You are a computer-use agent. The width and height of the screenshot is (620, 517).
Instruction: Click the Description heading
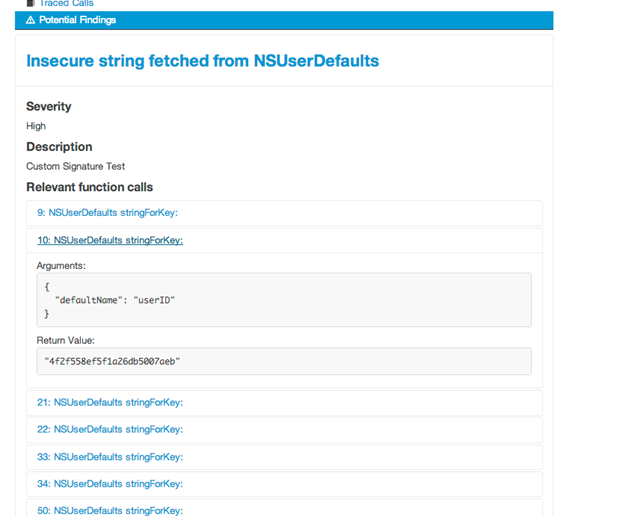59,147
